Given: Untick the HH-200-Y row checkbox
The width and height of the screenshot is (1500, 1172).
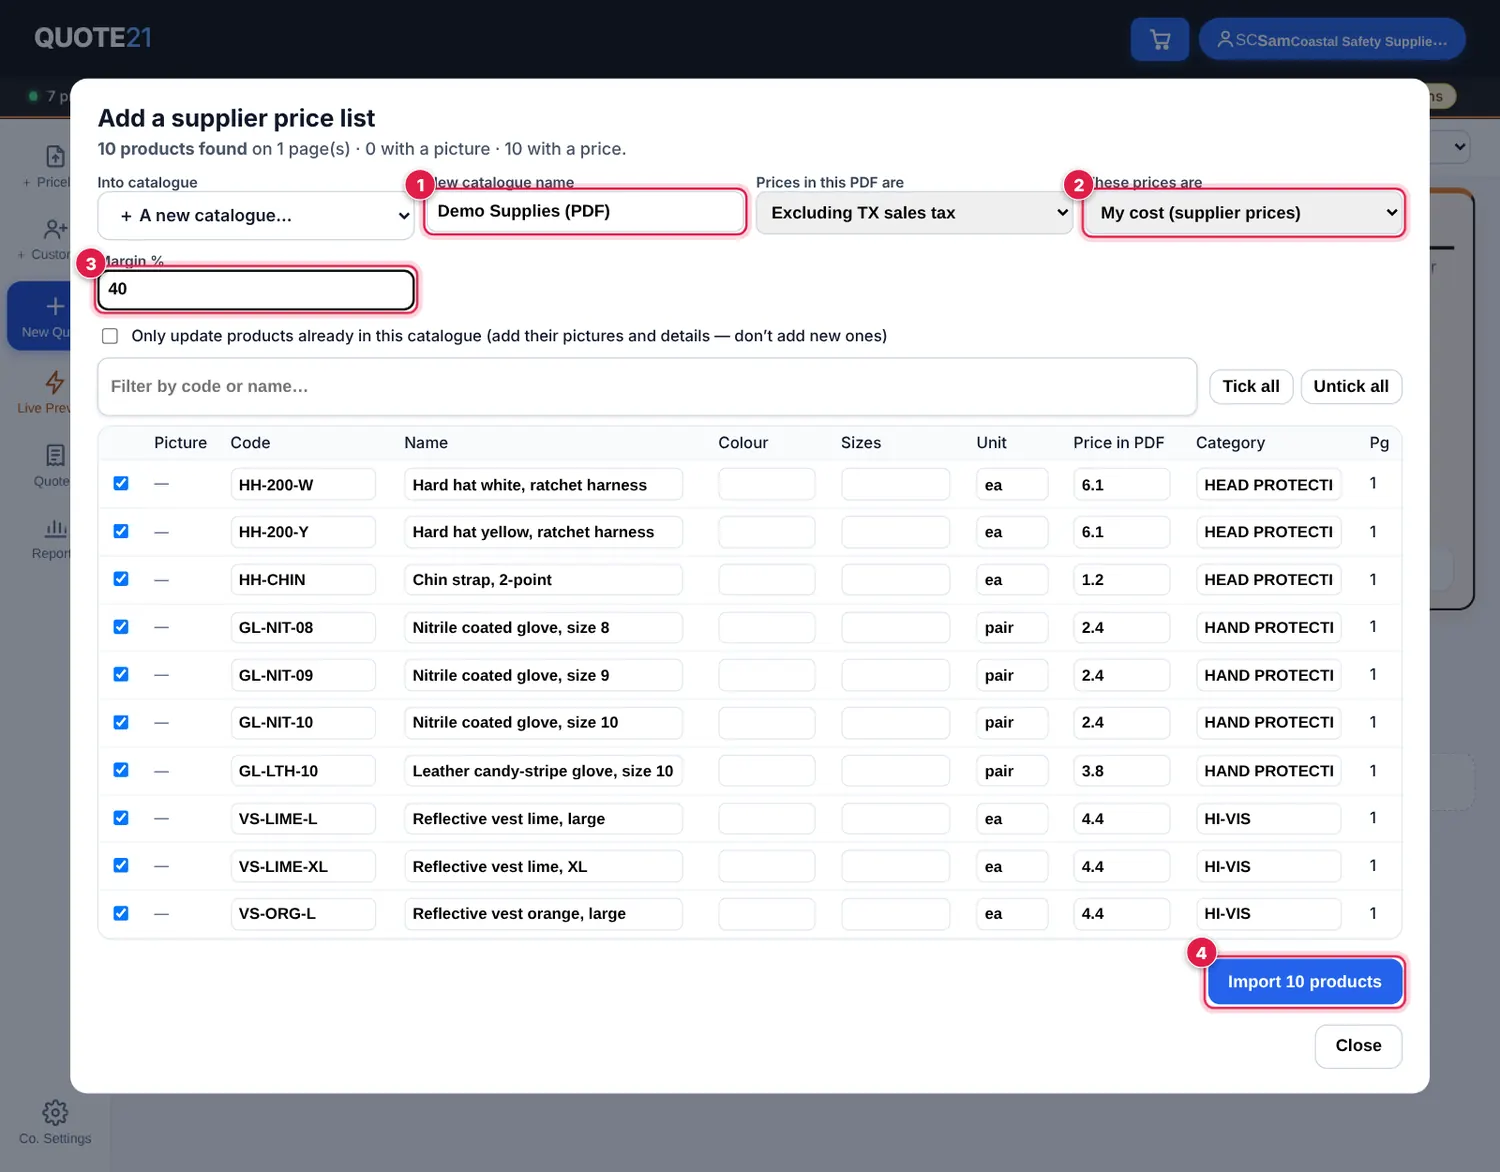Looking at the screenshot, I should pos(121,531).
